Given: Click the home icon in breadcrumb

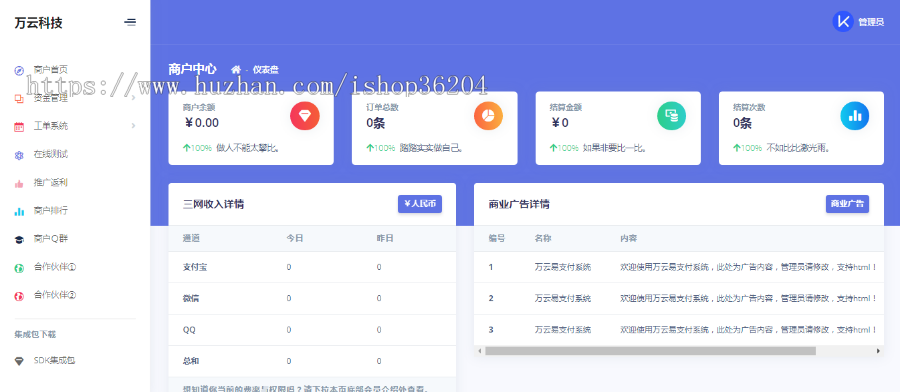Looking at the screenshot, I should coord(235,69).
